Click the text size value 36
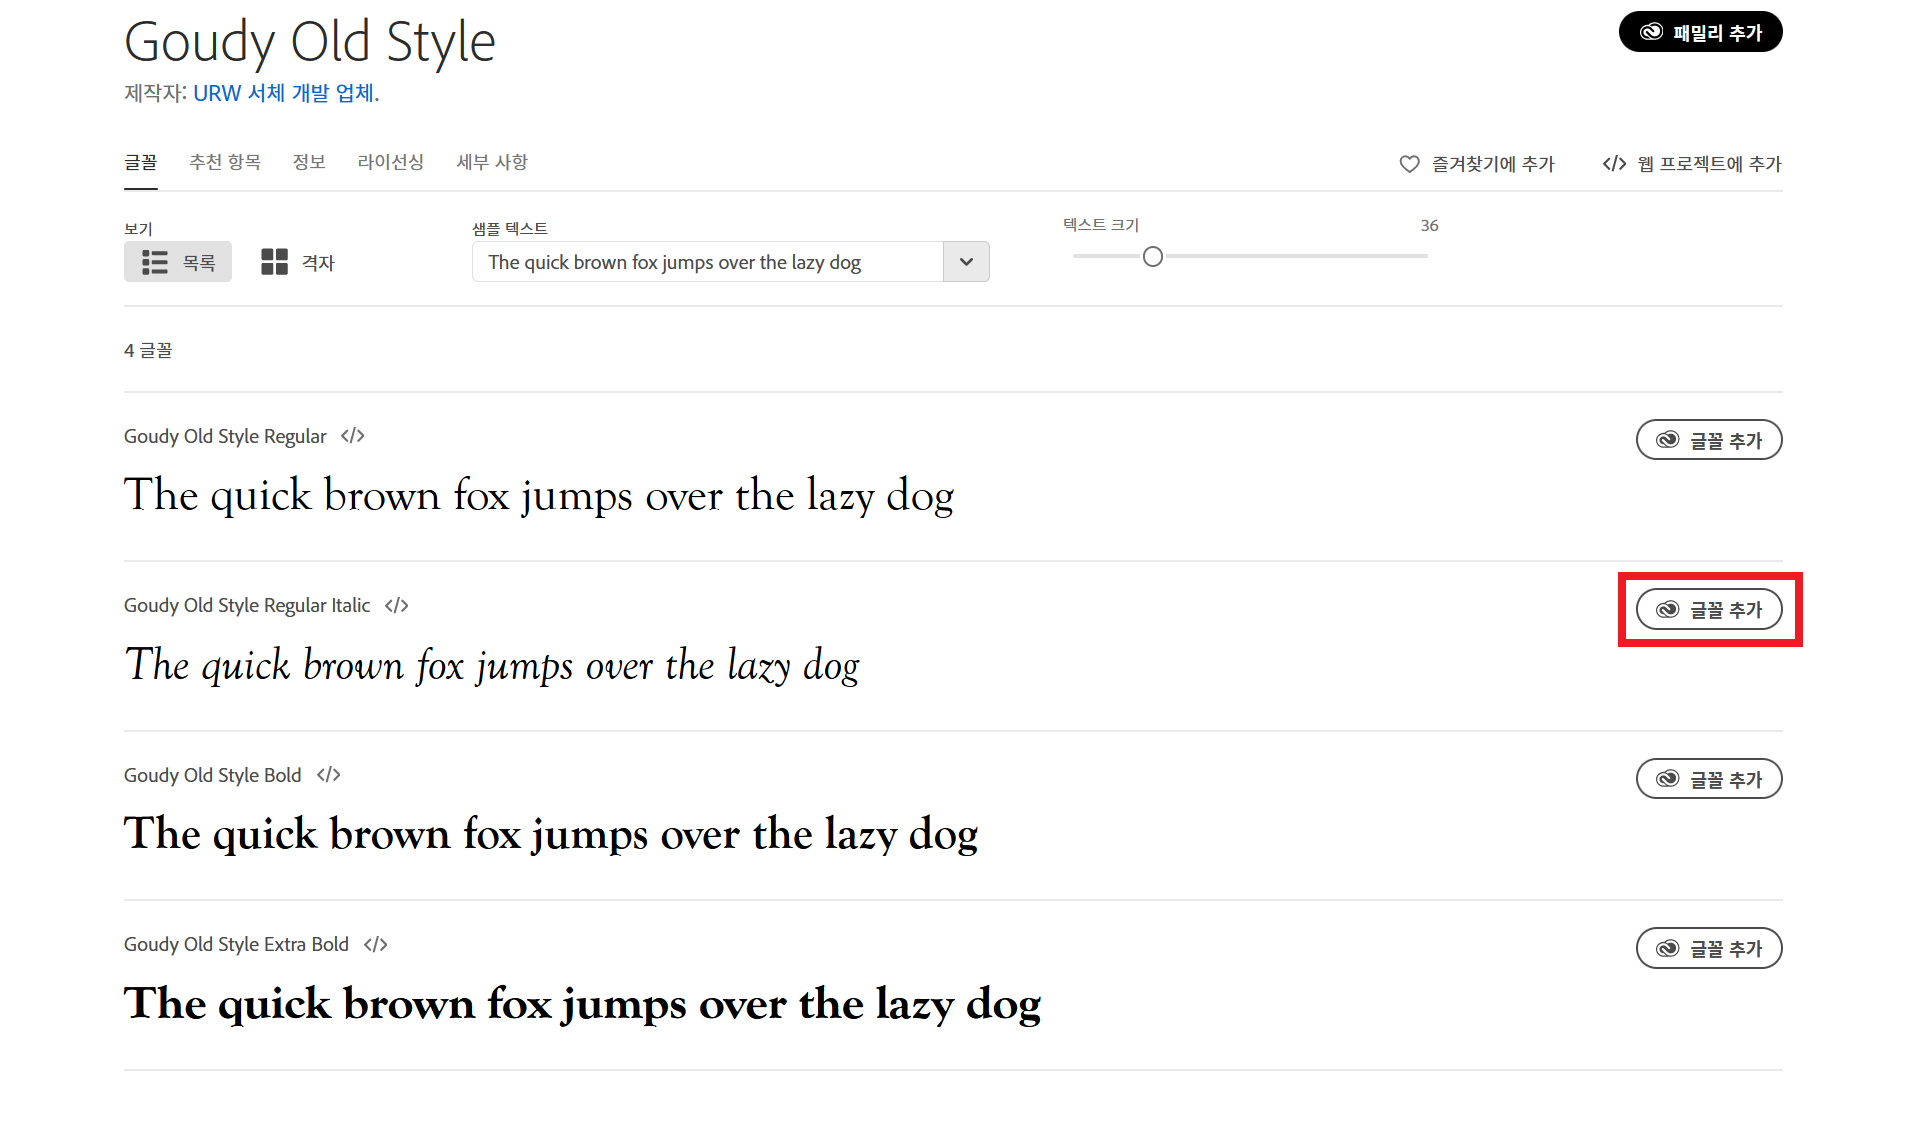1909x1128 pixels. 1430,226
